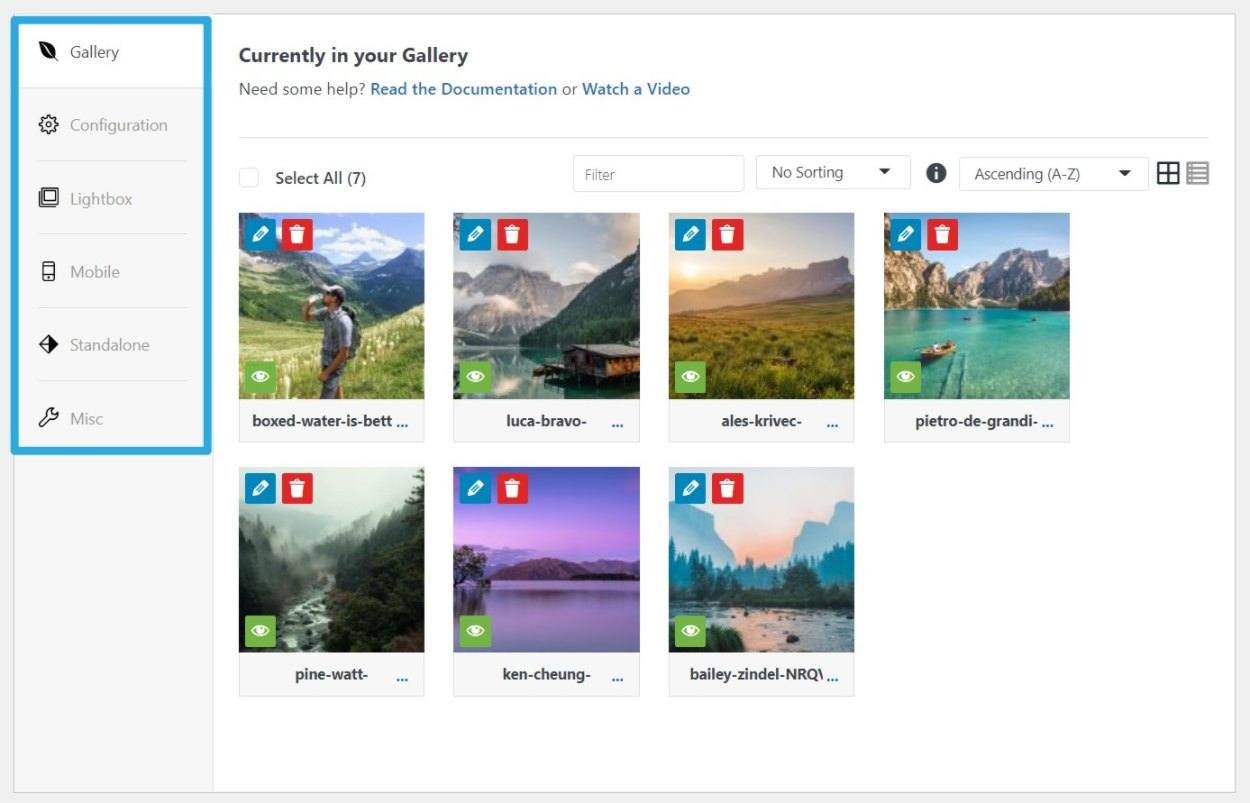Image resolution: width=1250 pixels, height=803 pixels.
Task: Select the foggy forest pine-watt thumbnail
Action: point(331,559)
